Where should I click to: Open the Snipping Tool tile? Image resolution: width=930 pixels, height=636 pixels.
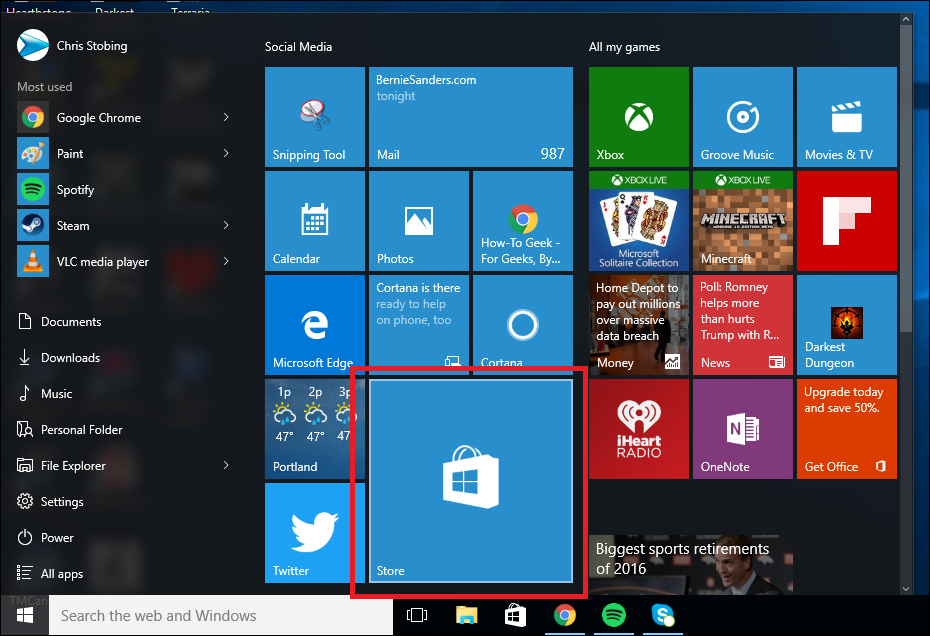pyautogui.click(x=315, y=117)
